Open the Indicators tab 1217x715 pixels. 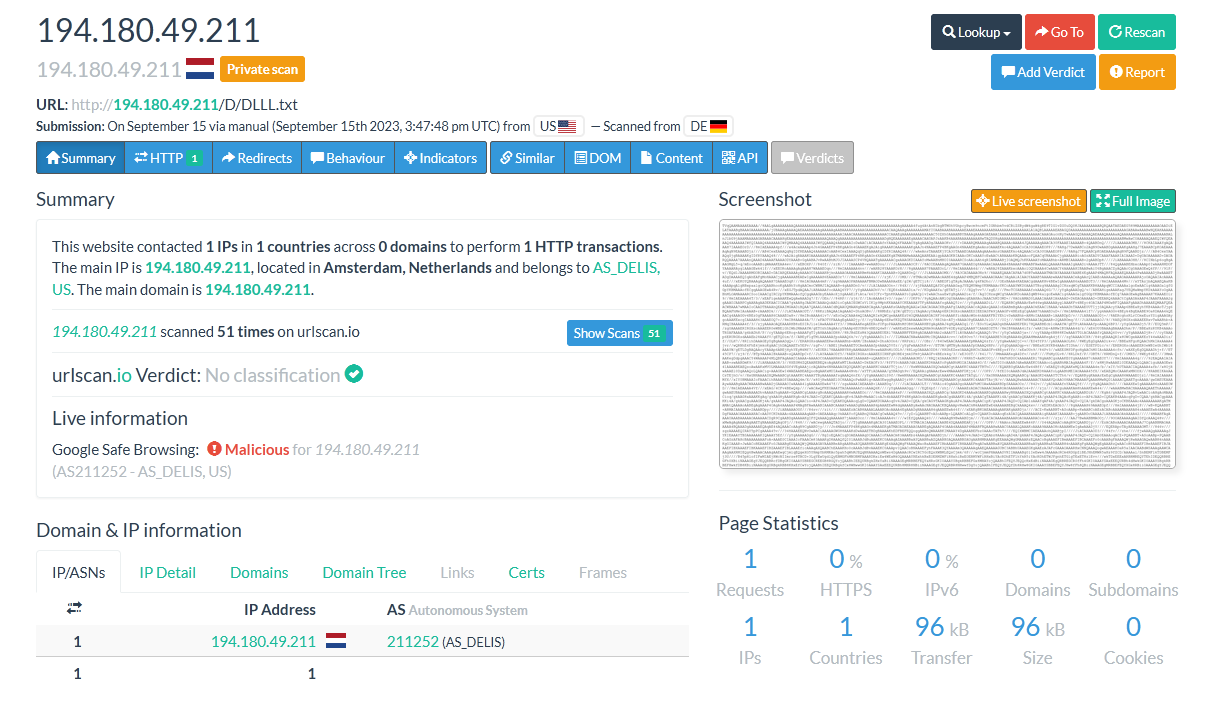click(x=440, y=158)
